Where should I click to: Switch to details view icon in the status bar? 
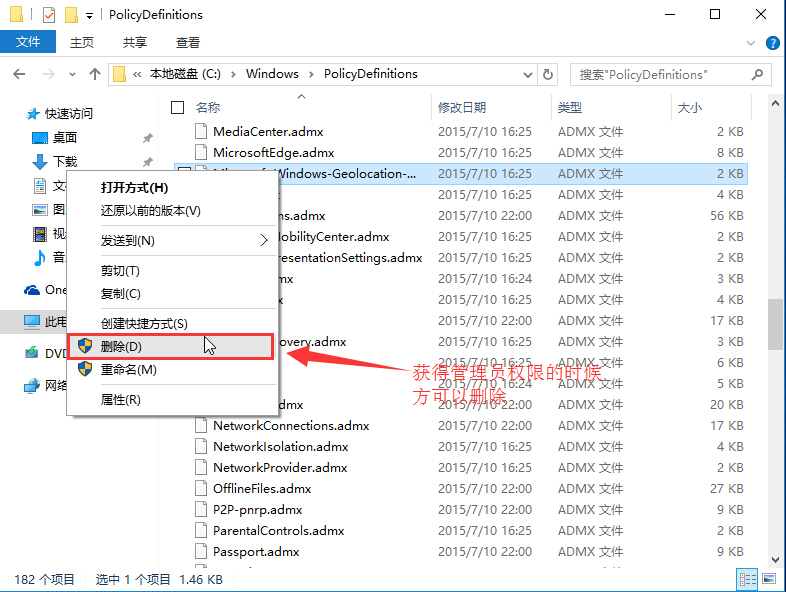pyautogui.click(x=746, y=579)
